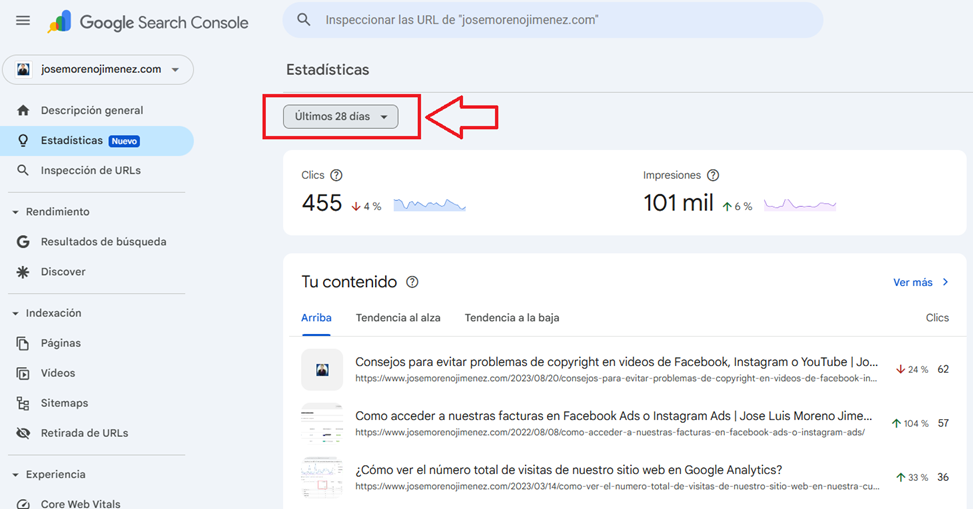Go to Resultados de búsqueda report
Screen dimensions: 973x509
point(103,242)
